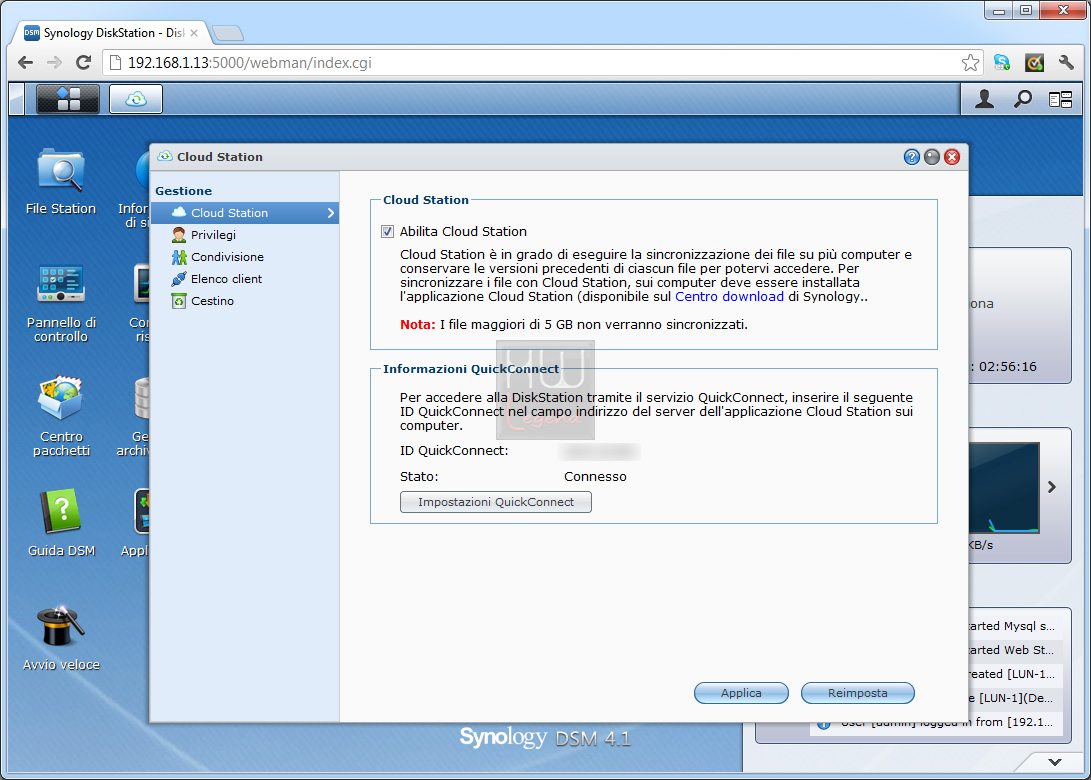
Task: Bookmark page with star icon
Action: [x=970, y=63]
